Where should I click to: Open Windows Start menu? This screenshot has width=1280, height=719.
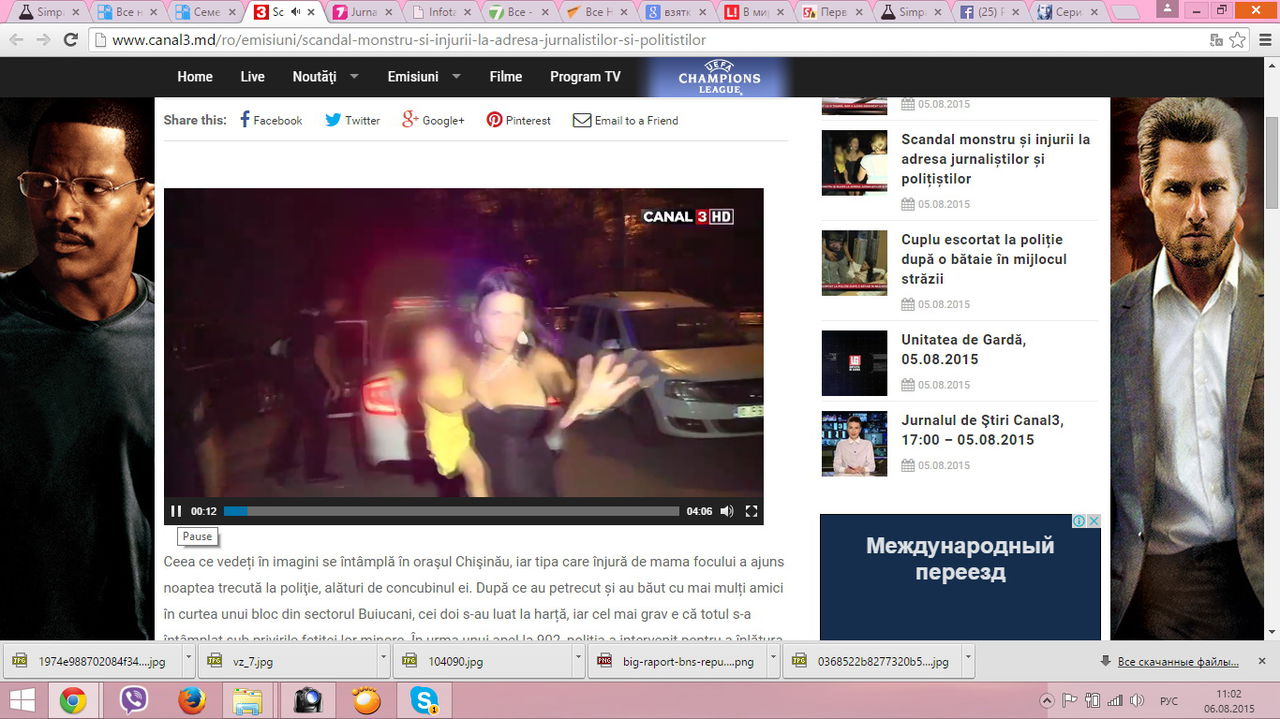(x=21, y=700)
